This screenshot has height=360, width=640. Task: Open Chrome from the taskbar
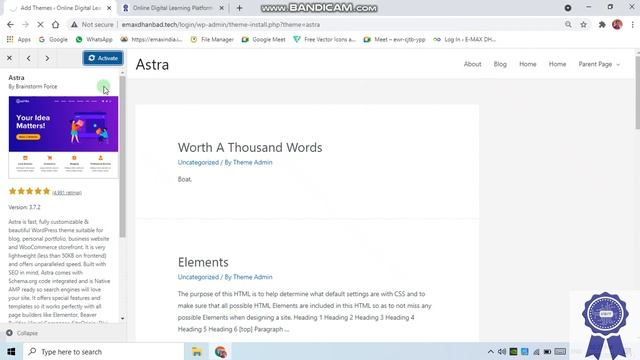[220, 351]
